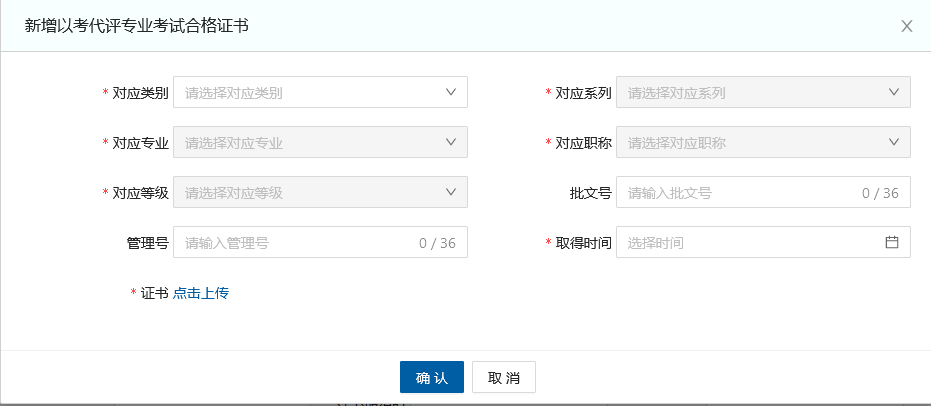Click the calendar icon in 取得时间 field
Image resolution: width=931 pixels, height=406 pixels.
pyautogui.click(x=892, y=242)
